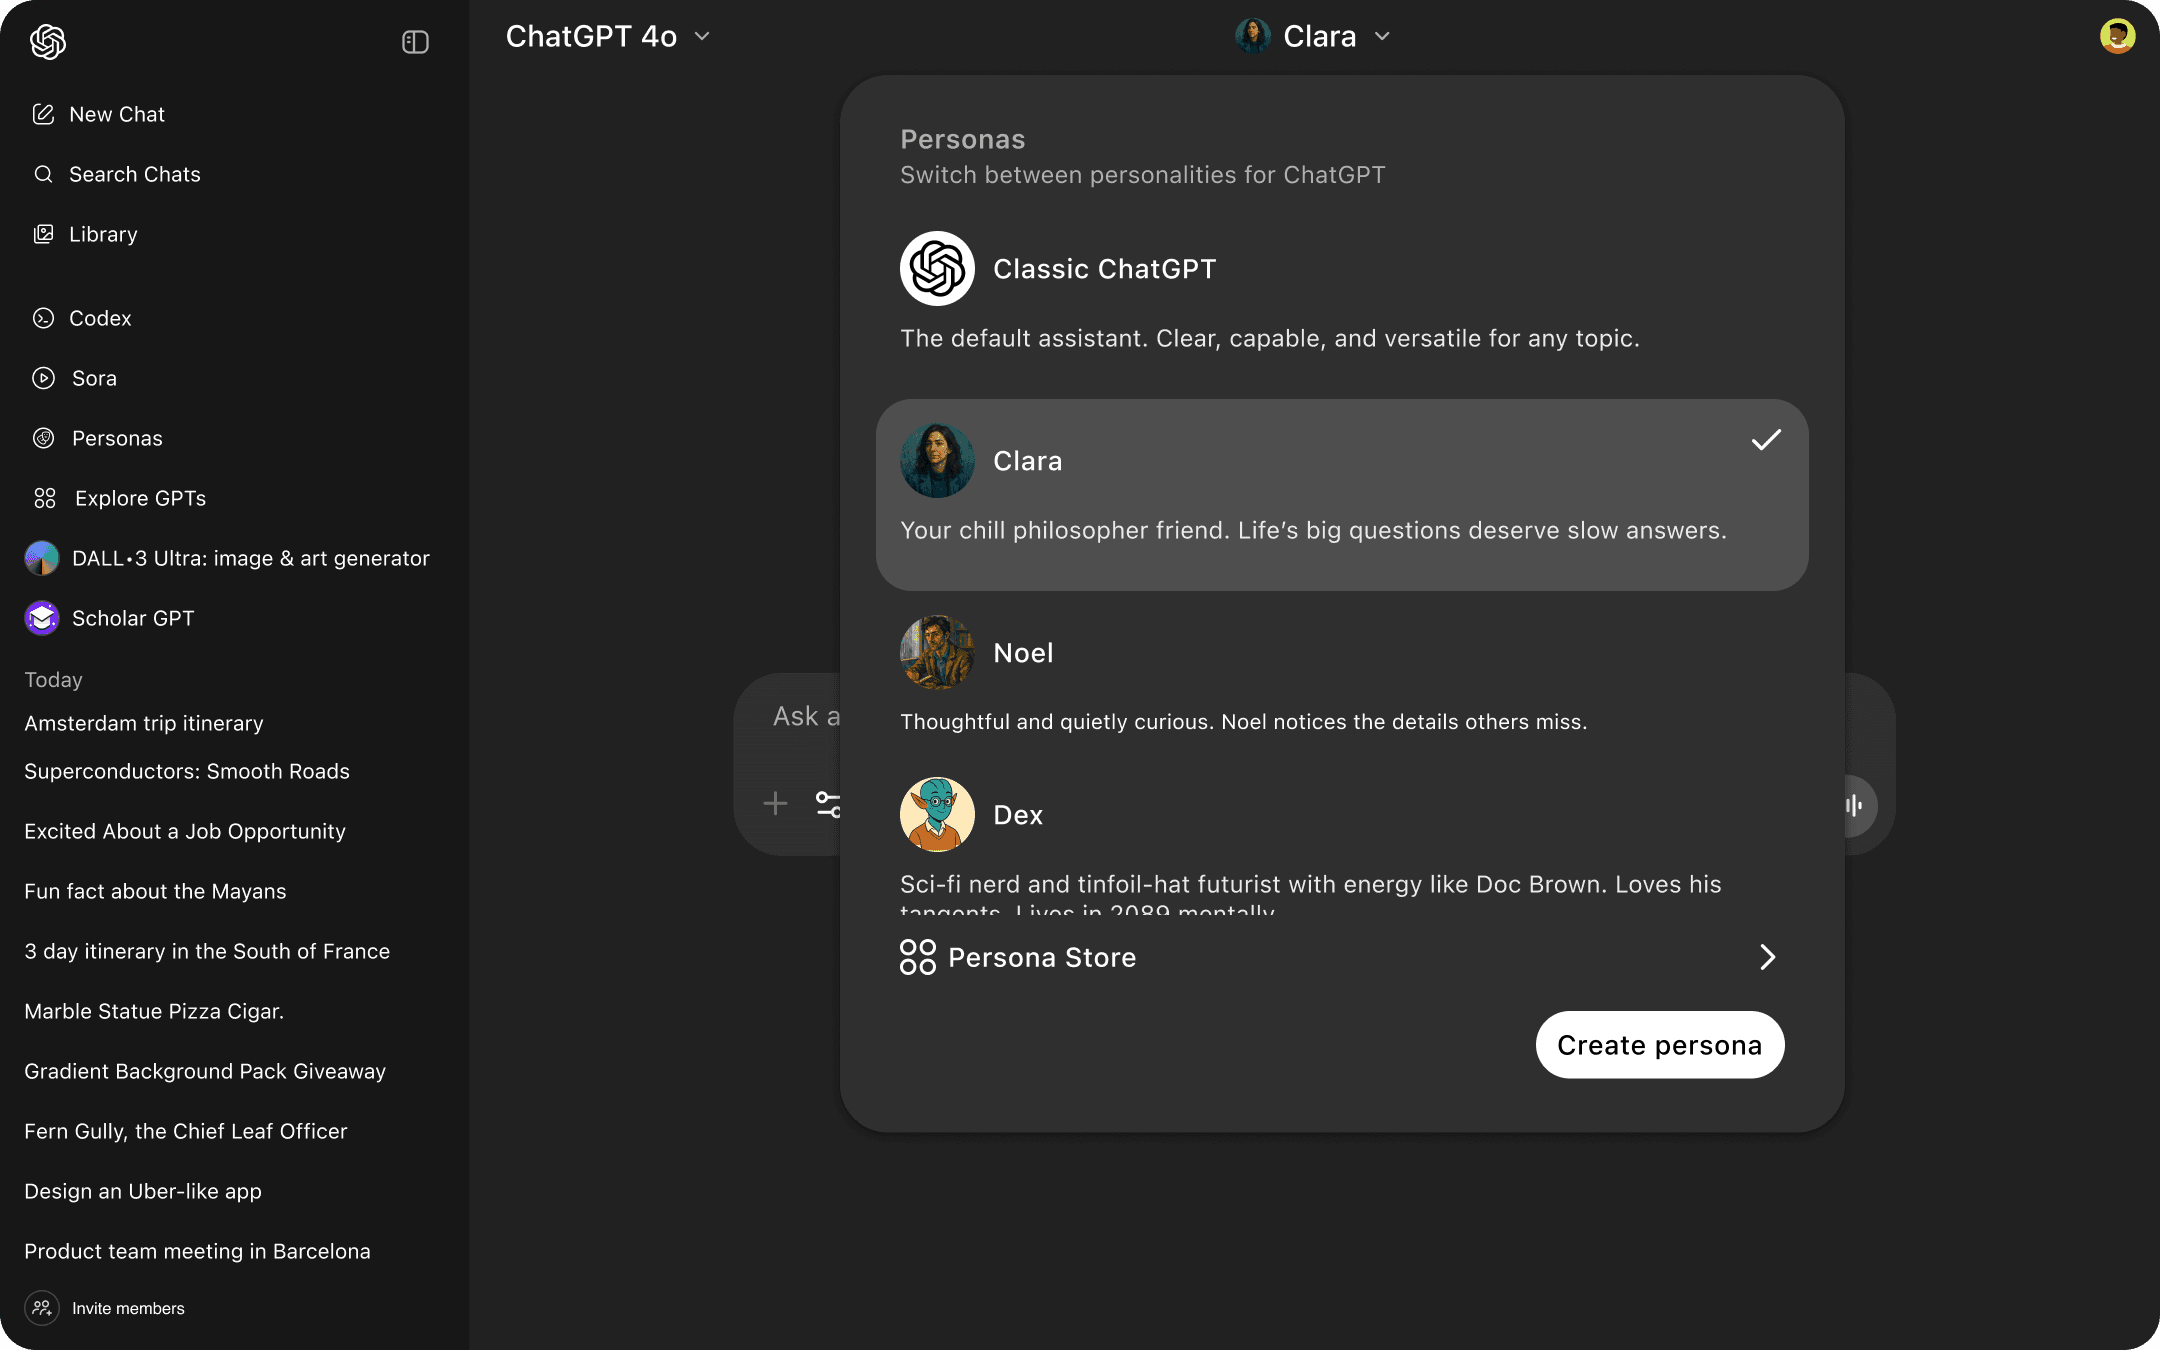Click the Classic ChatGPT logo avatar

pos(937,268)
